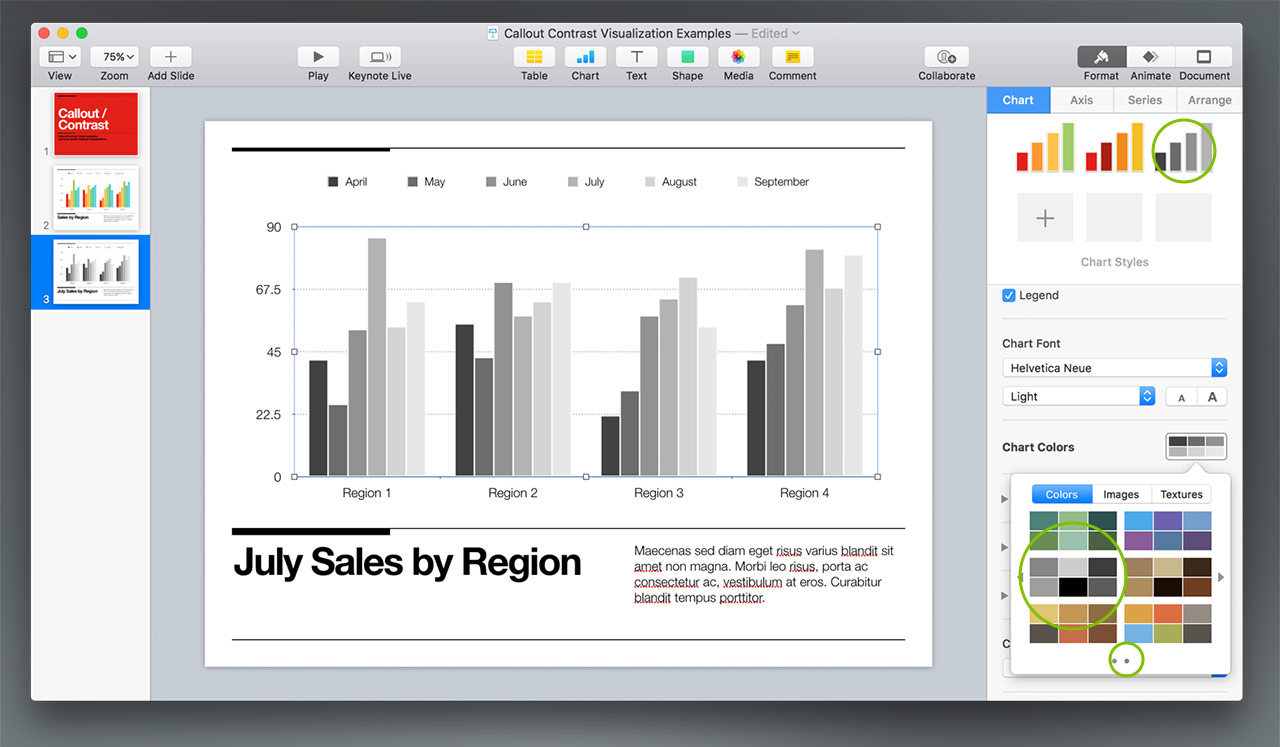
Task: Click the Media toolbar icon
Action: (x=738, y=58)
